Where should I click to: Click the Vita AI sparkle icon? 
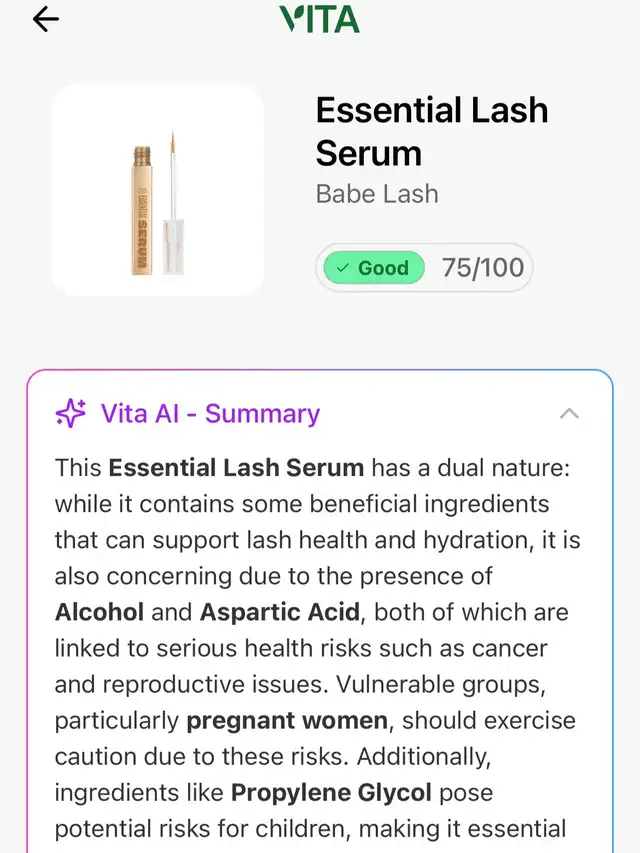pos(70,413)
